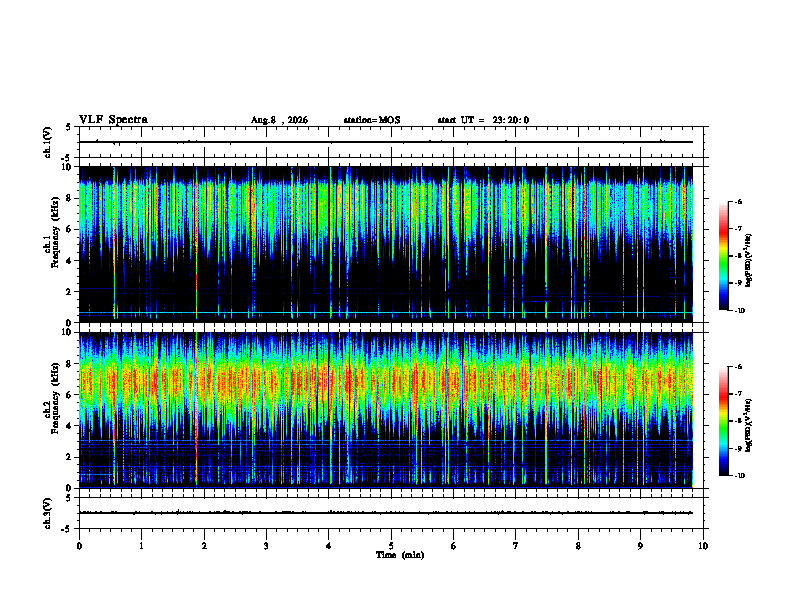Click the "-10" label on the ch.2 colorbar
This screenshot has height=612, width=792.
point(740,476)
